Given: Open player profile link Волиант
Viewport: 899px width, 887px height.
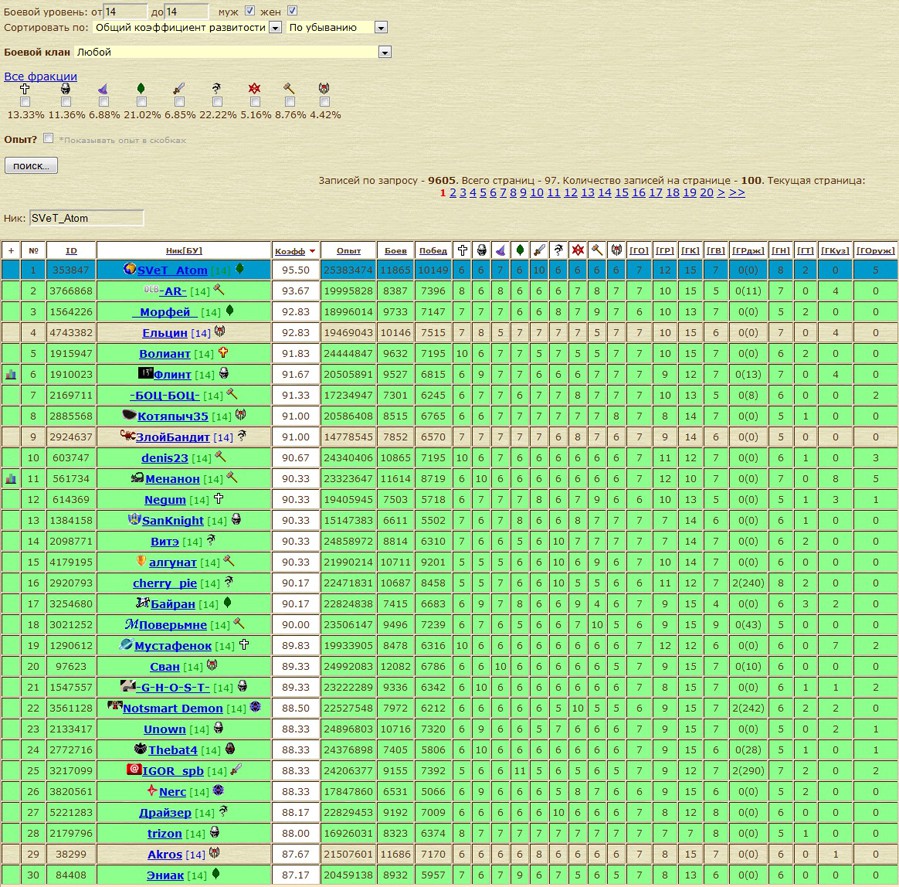Looking at the screenshot, I should pyautogui.click(x=165, y=354).
